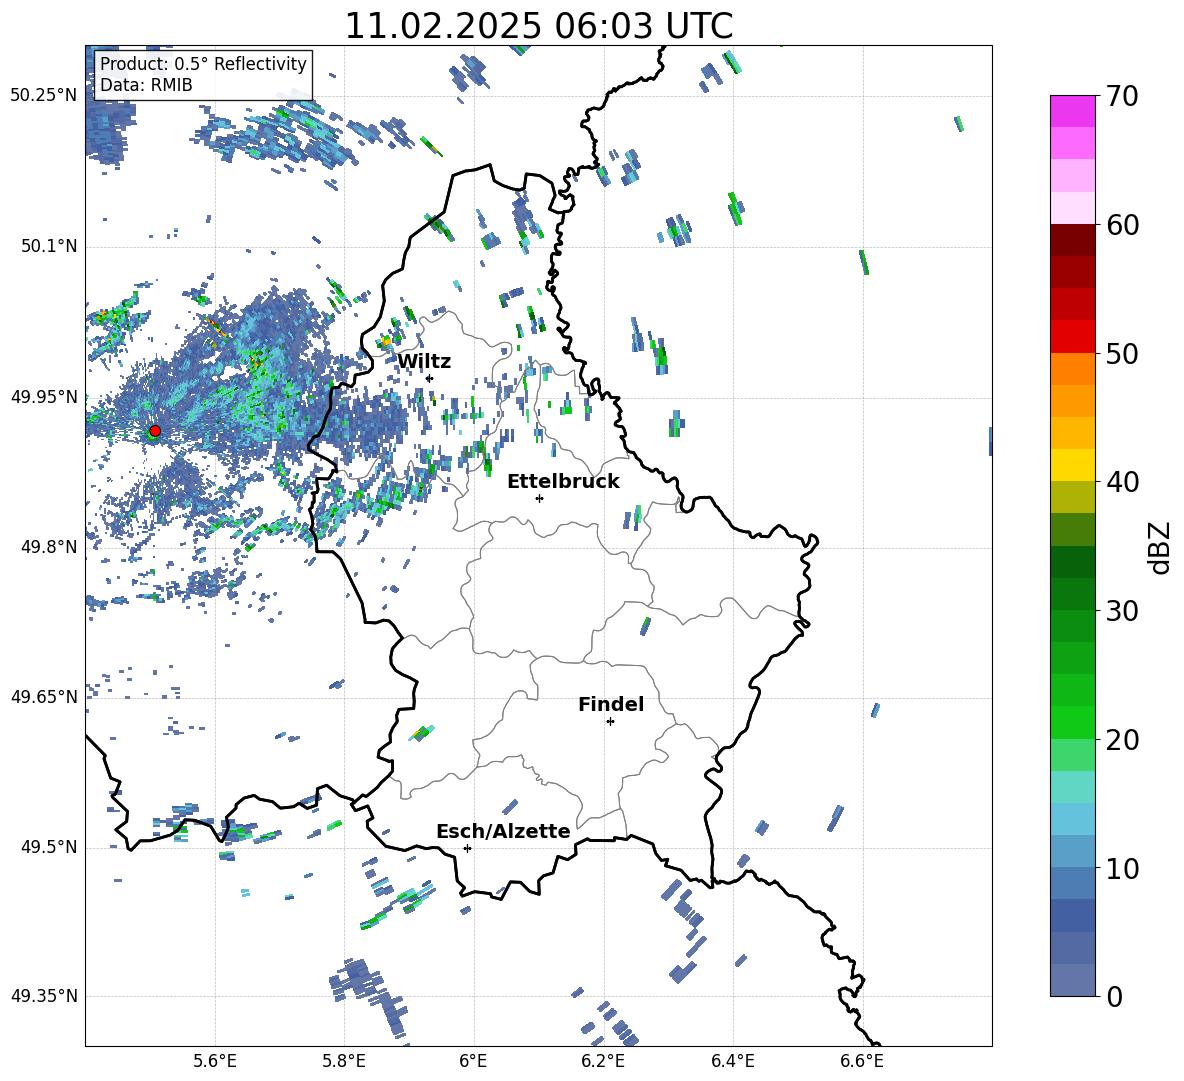Image resolution: width=1184 pixels, height=1081 pixels.
Task: Click the Ettelbruck station cross marker
Action: 539,498
